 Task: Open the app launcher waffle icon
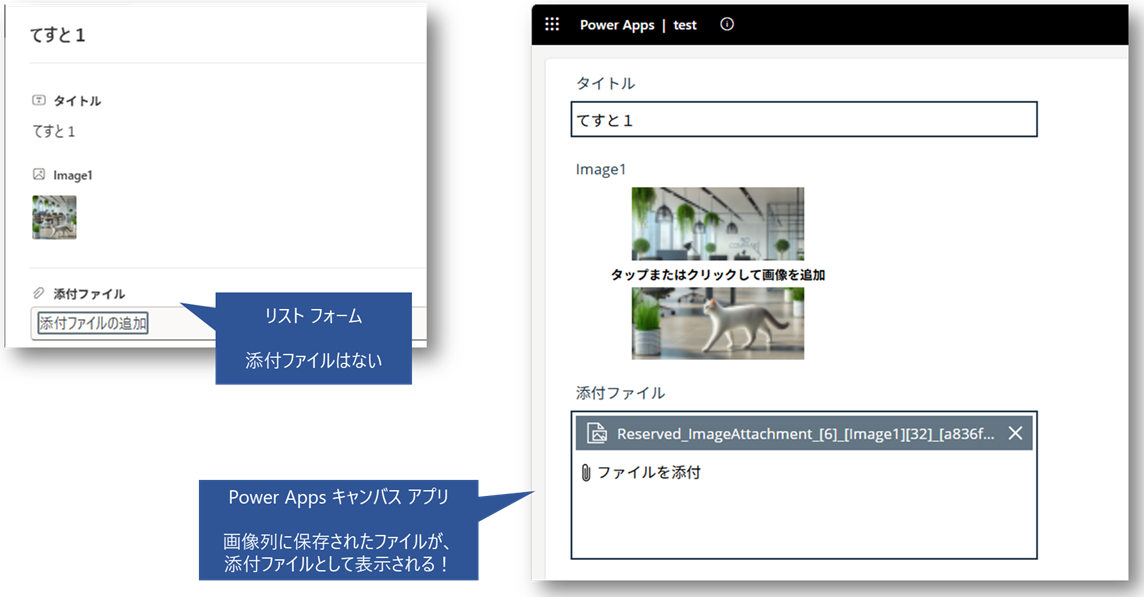pyautogui.click(x=552, y=25)
